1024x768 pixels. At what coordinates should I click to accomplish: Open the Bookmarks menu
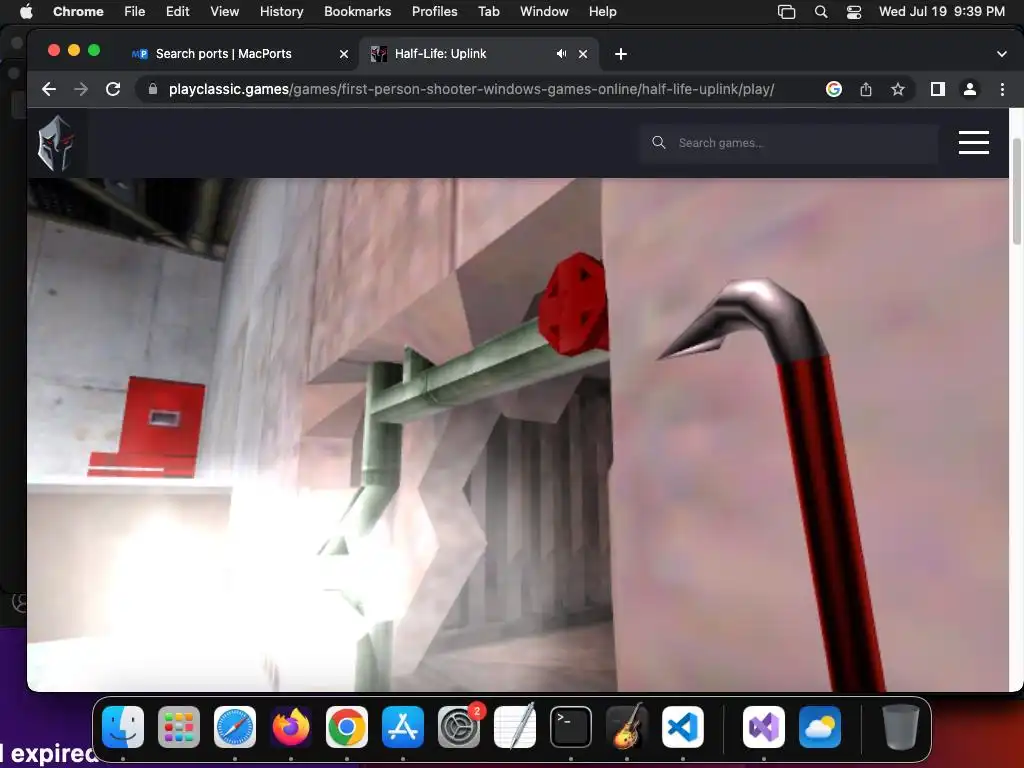coord(357,11)
